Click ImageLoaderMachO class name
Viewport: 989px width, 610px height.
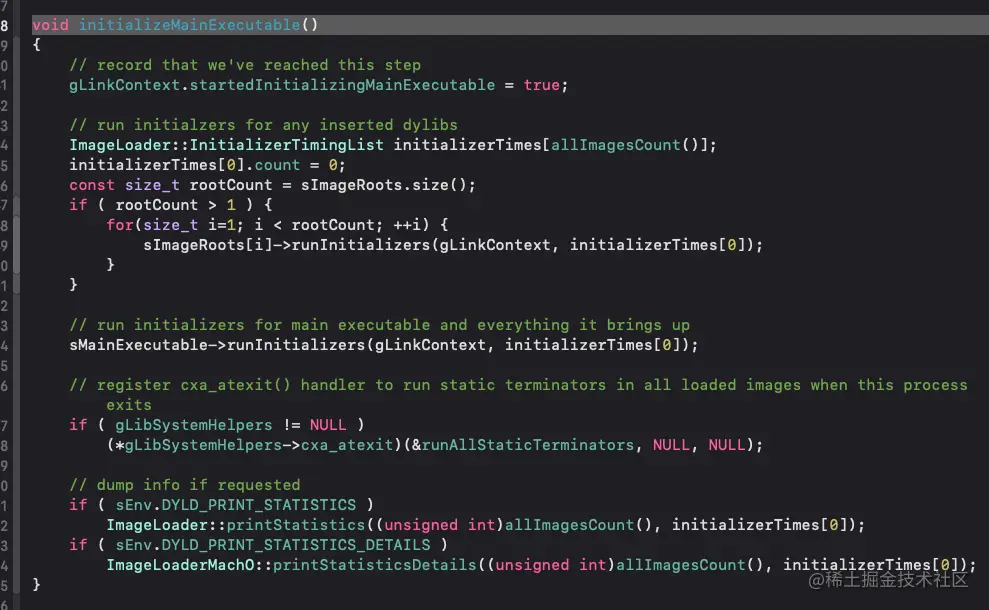(180, 565)
